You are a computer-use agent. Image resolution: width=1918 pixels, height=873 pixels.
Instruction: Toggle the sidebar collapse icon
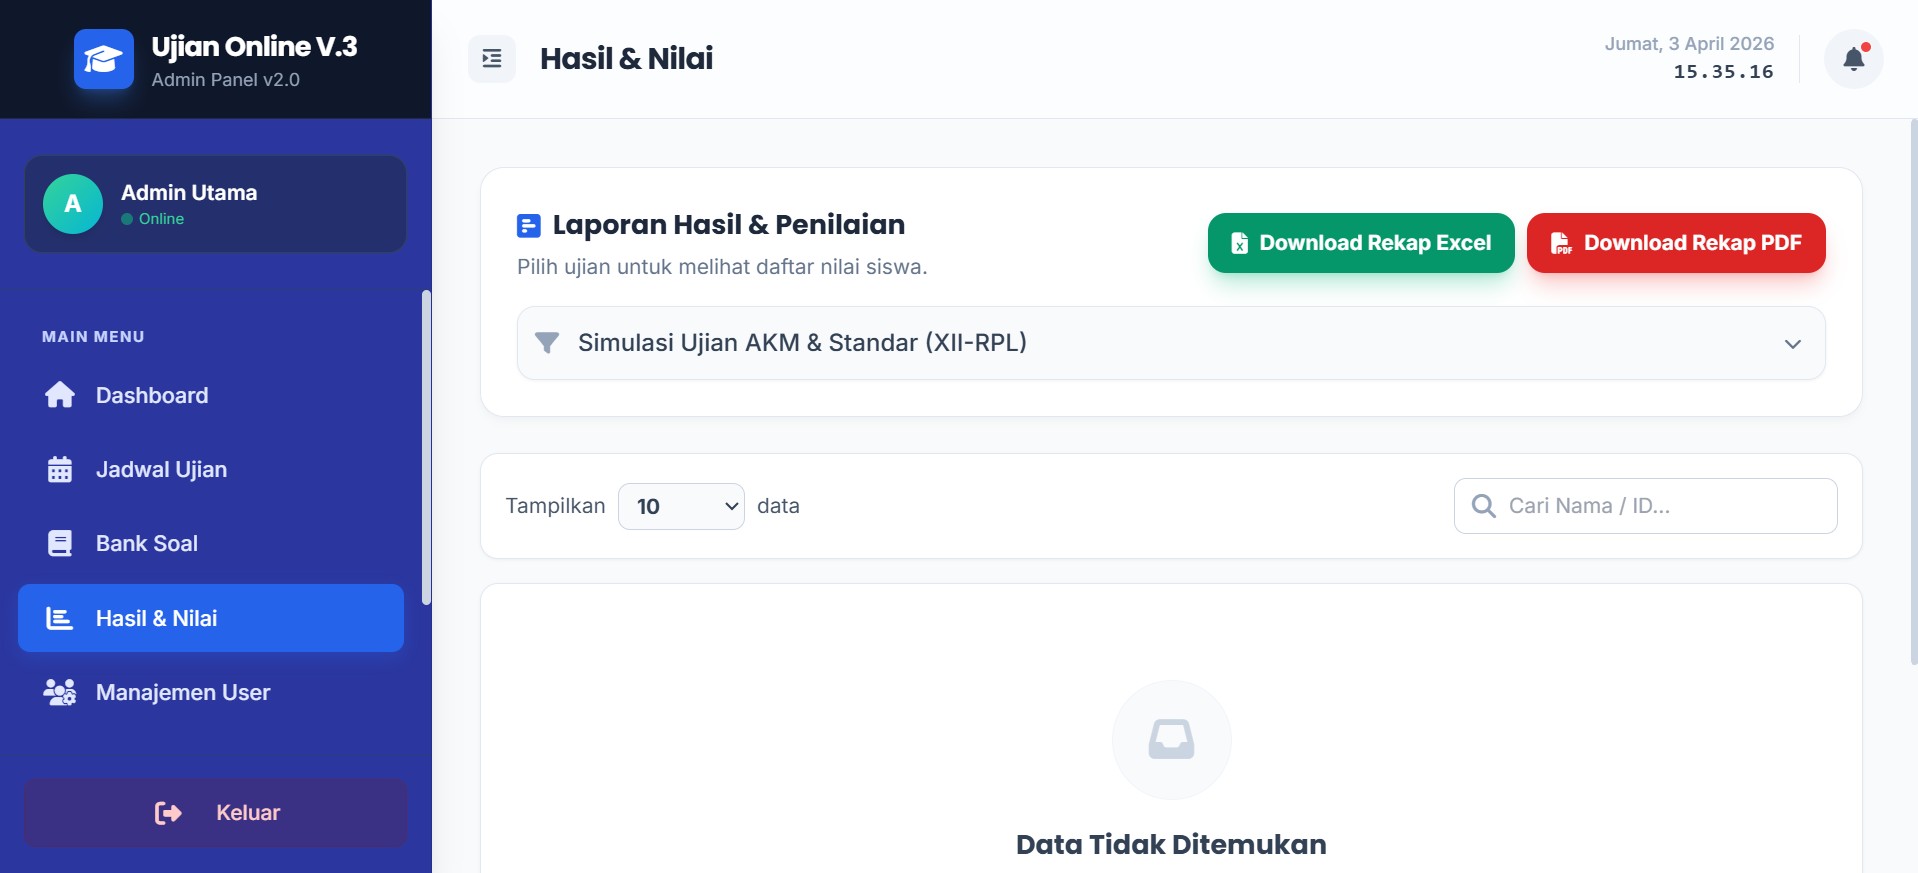tap(492, 59)
